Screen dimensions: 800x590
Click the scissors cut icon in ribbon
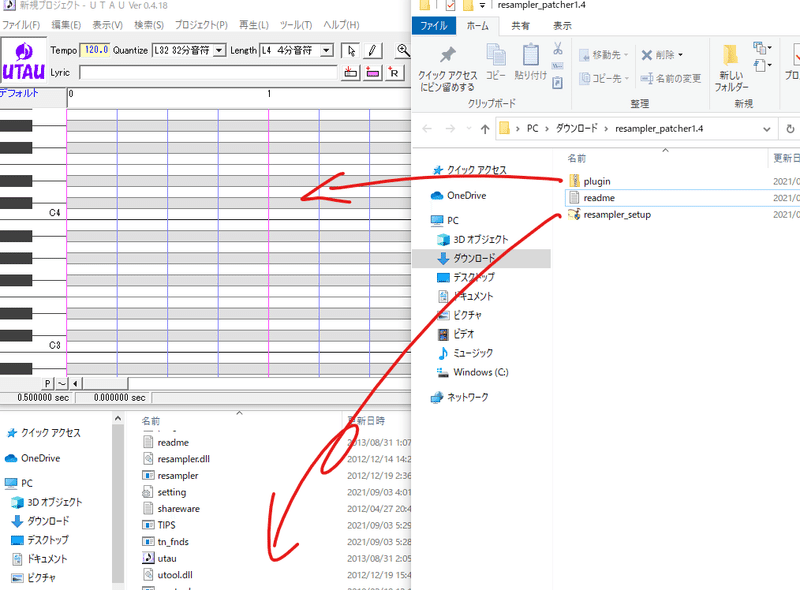(558, 49)
